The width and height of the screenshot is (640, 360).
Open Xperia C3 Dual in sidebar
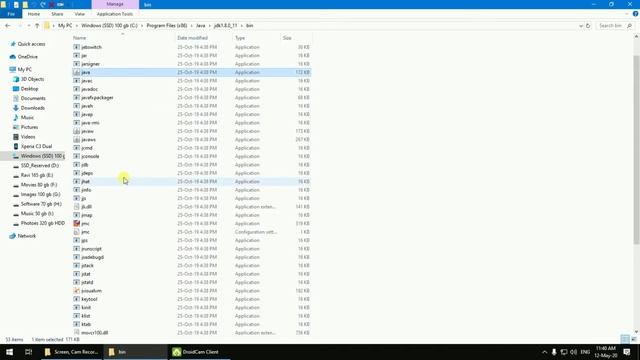[x=36, y=147]
